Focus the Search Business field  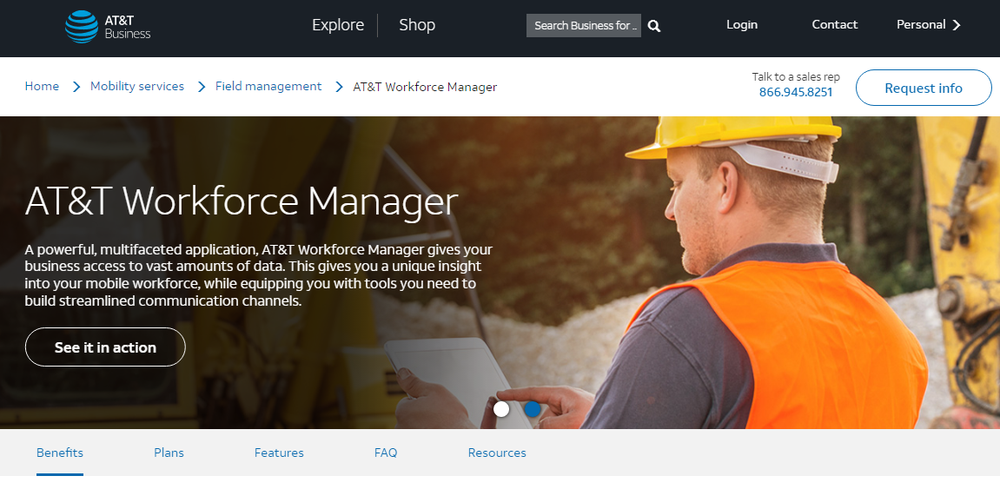click(584, 26)
